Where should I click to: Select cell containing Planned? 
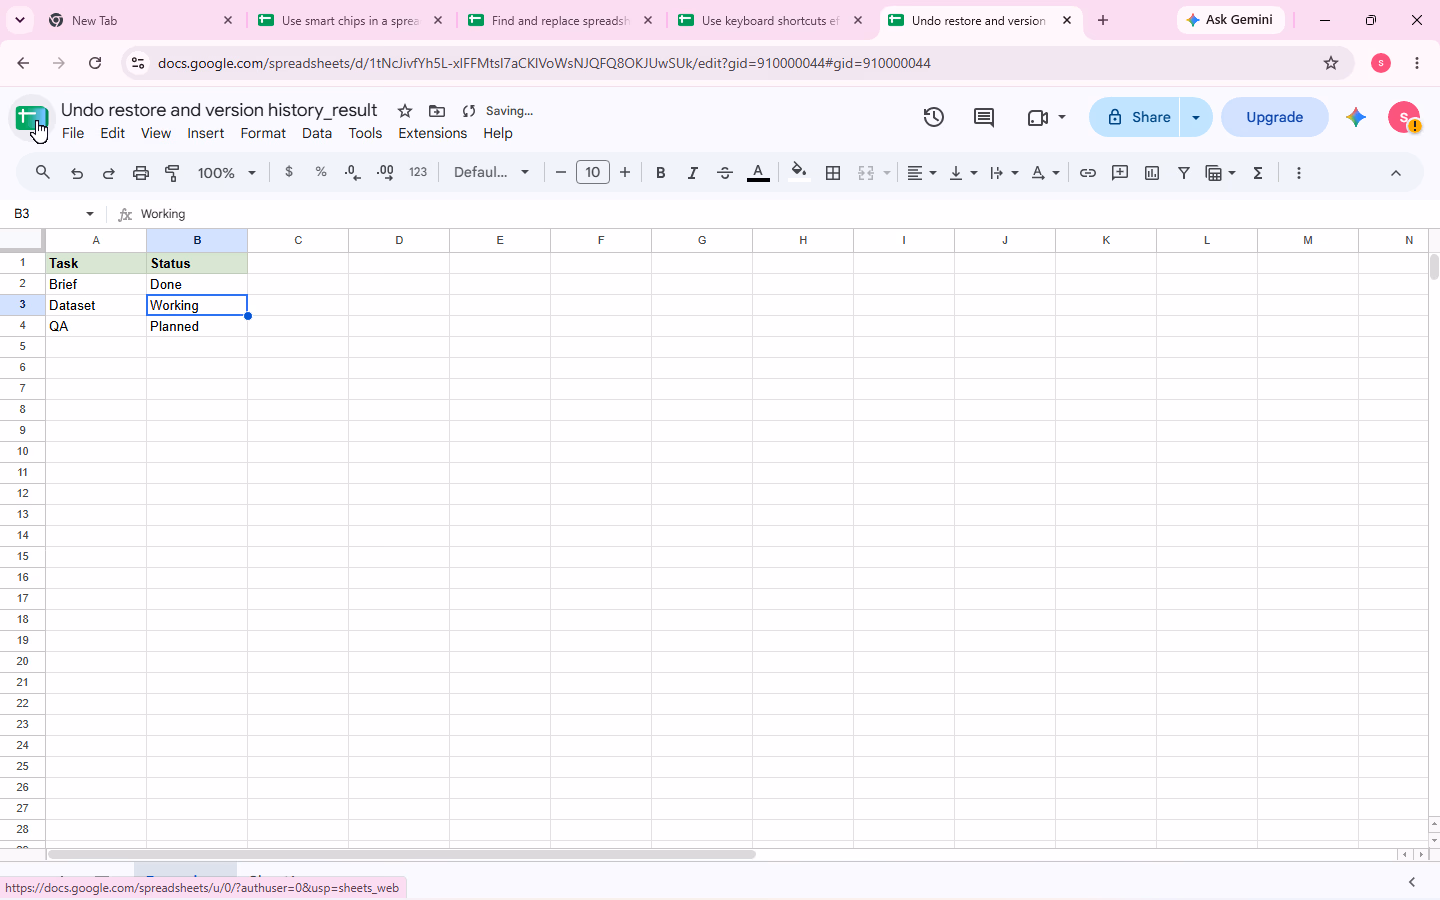click(x=197, y=326)
